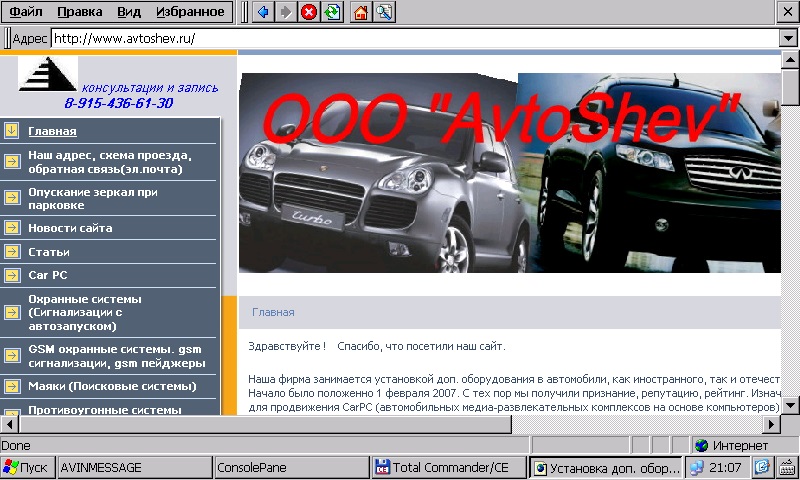Click the vertical scrollbar down arrow

[790, 406]
